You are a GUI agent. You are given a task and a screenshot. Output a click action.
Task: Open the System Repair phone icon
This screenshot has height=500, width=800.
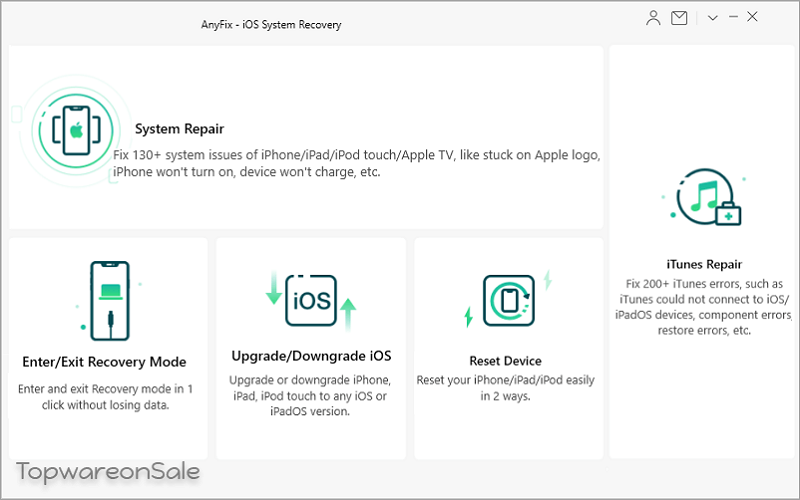tap(76, 131)
